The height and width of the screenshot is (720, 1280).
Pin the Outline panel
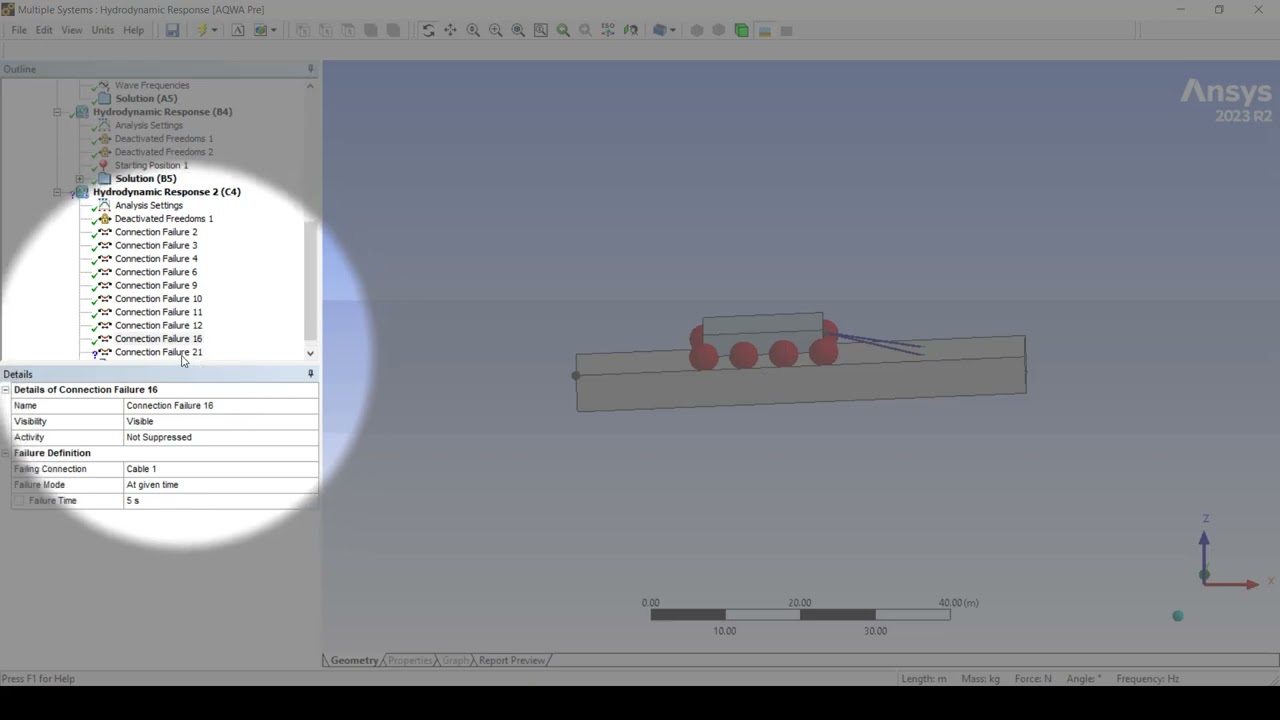(310, 69)
